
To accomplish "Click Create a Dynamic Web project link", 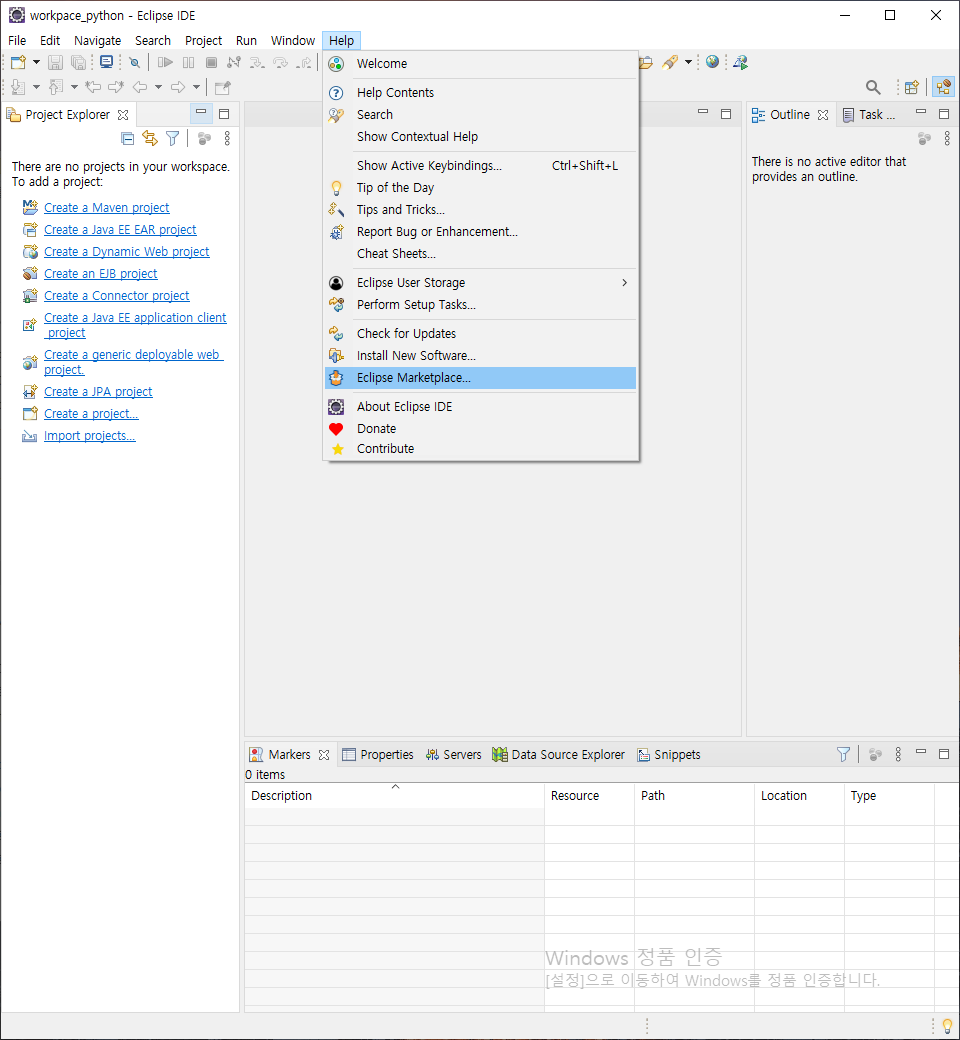I will tap(127, 252).
